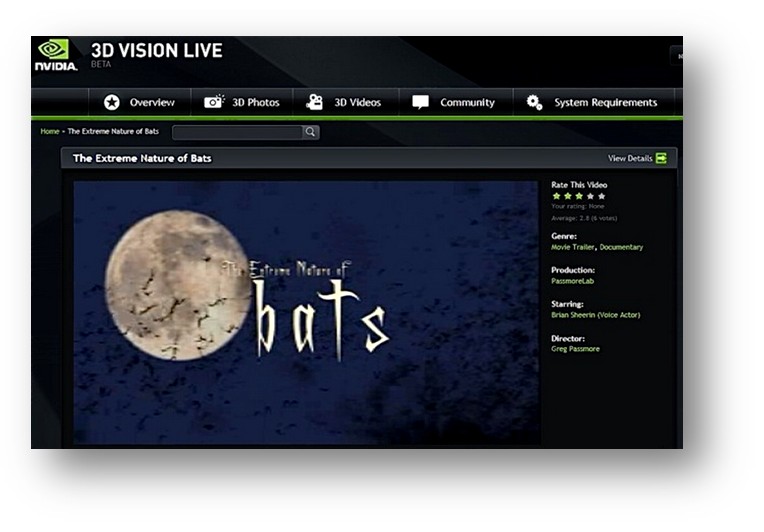Image resolution: width=764 pixels, height=532 pixels.
Task: Click the bats video player area
Action: tap(306, 313)
